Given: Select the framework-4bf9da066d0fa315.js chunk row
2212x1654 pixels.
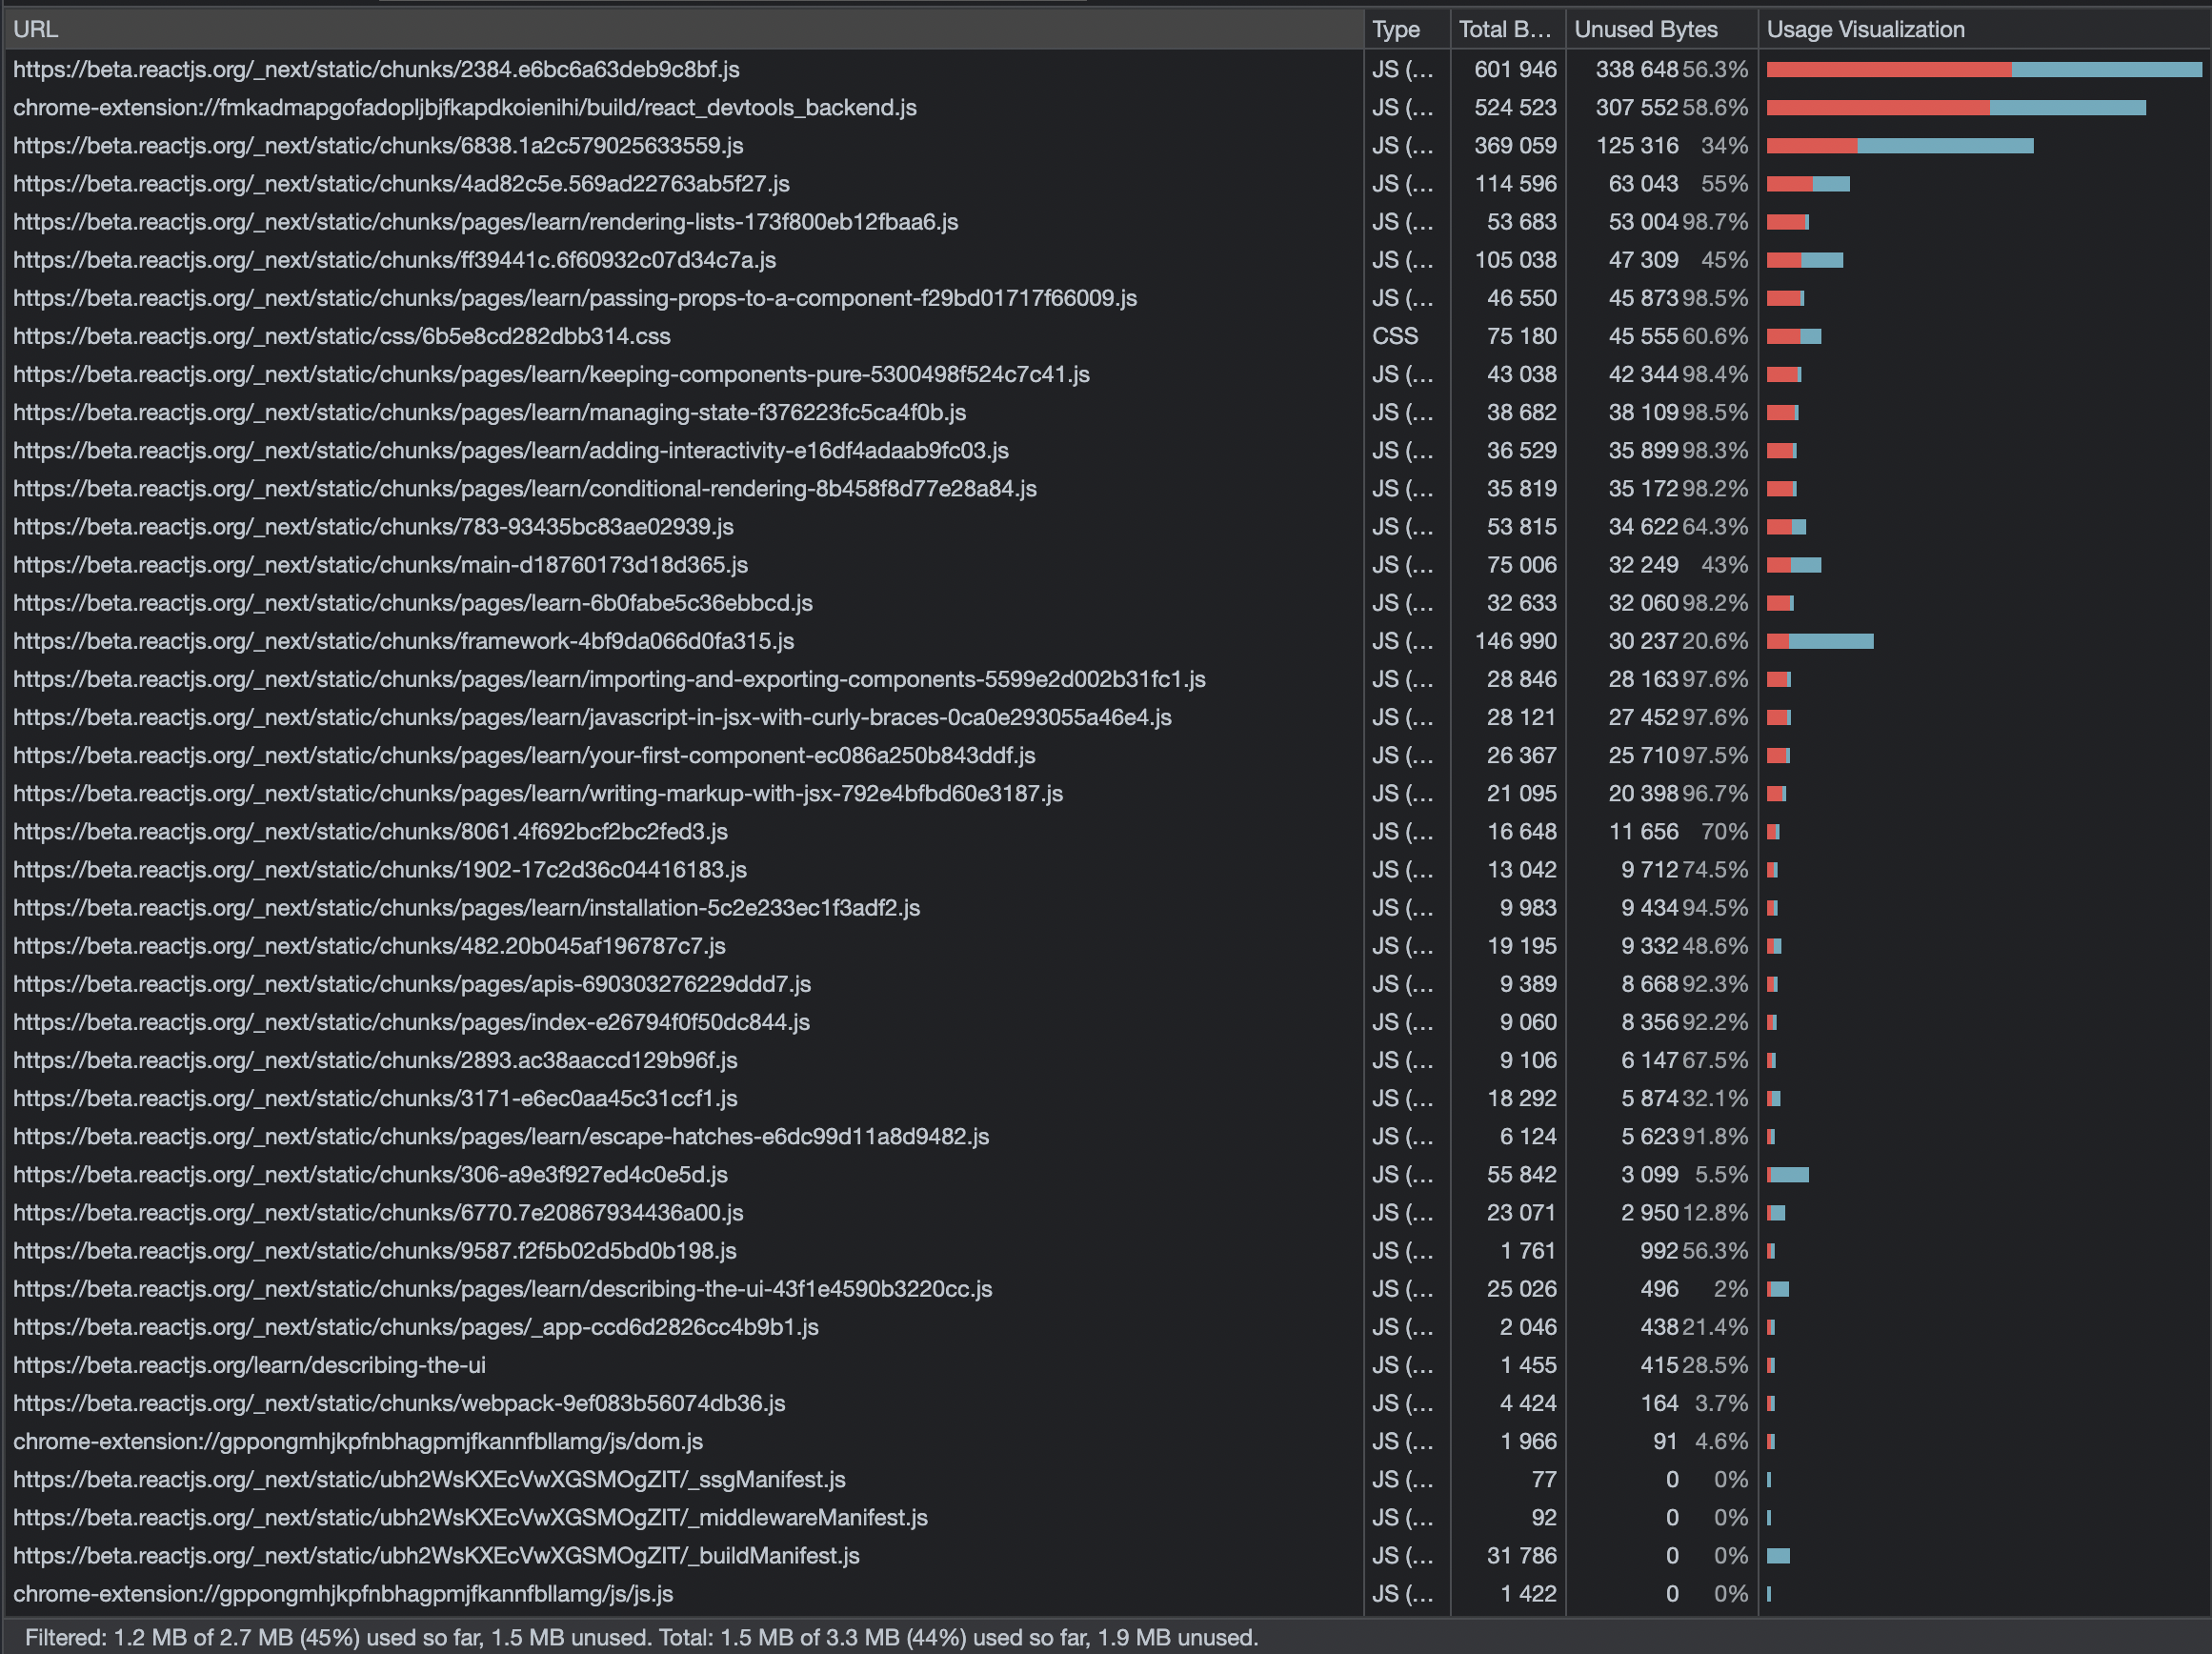Looking at the screenshot, I should (403, 640).
